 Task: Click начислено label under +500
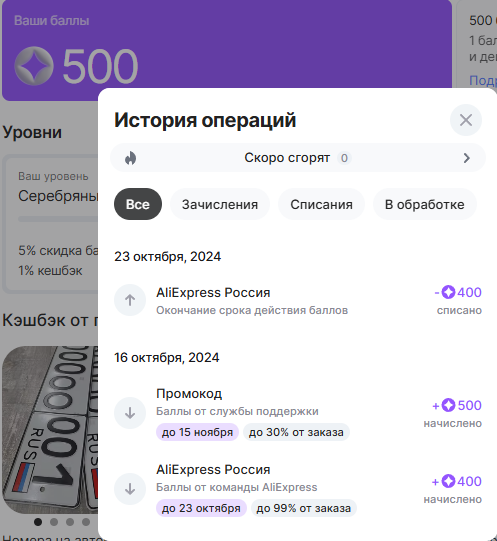tap(452, 423)
